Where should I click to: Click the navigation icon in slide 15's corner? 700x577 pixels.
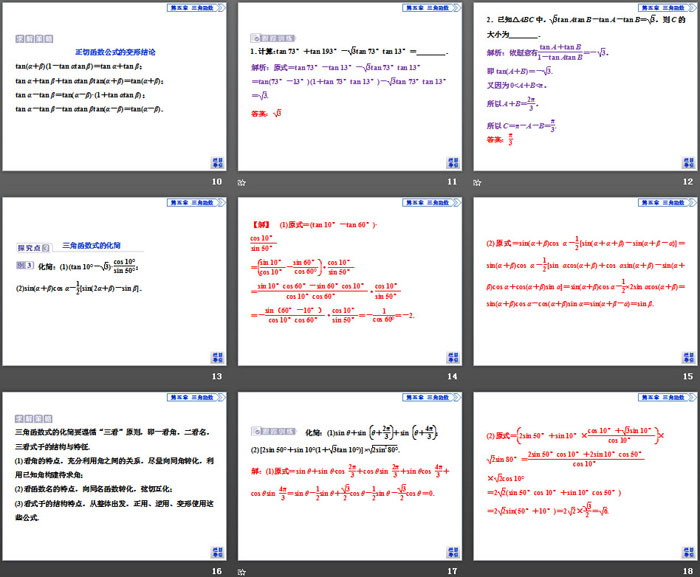pyautogui.click(x=689, y=357)
